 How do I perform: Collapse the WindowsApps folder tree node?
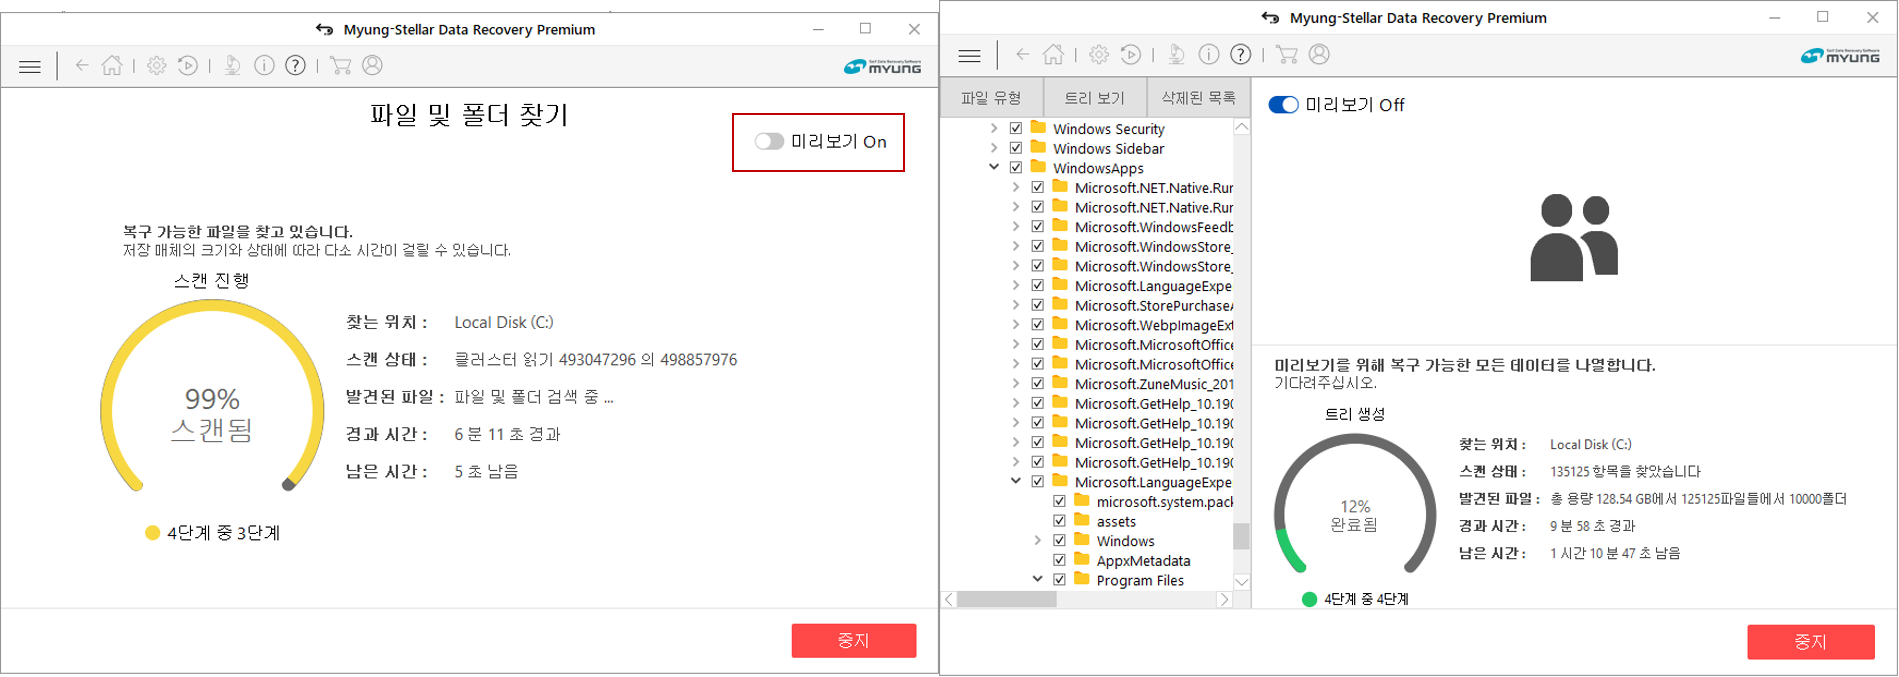click(994, 168)
